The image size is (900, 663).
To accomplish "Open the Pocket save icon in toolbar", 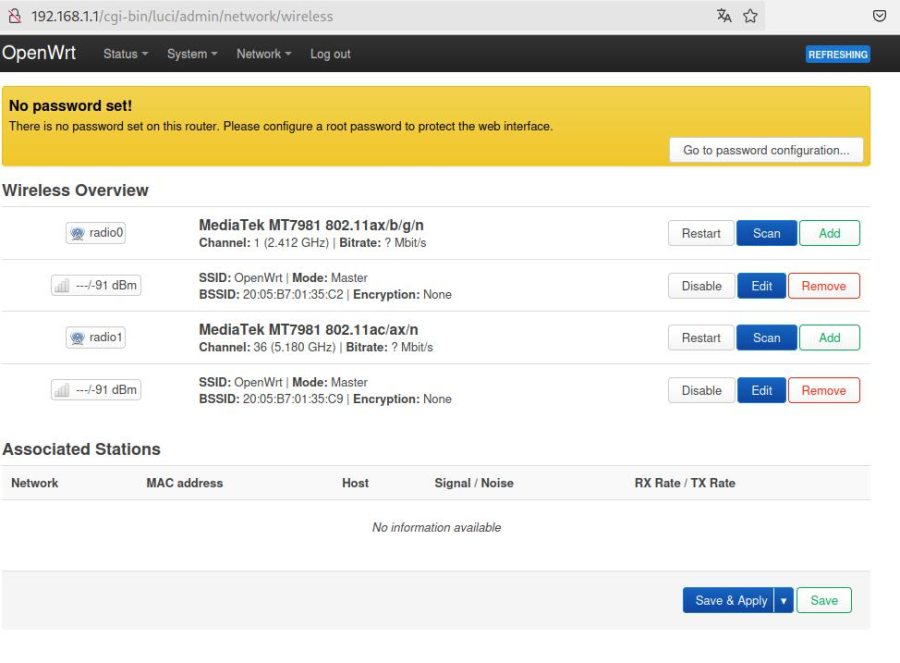I will click(x=879, y=16).
